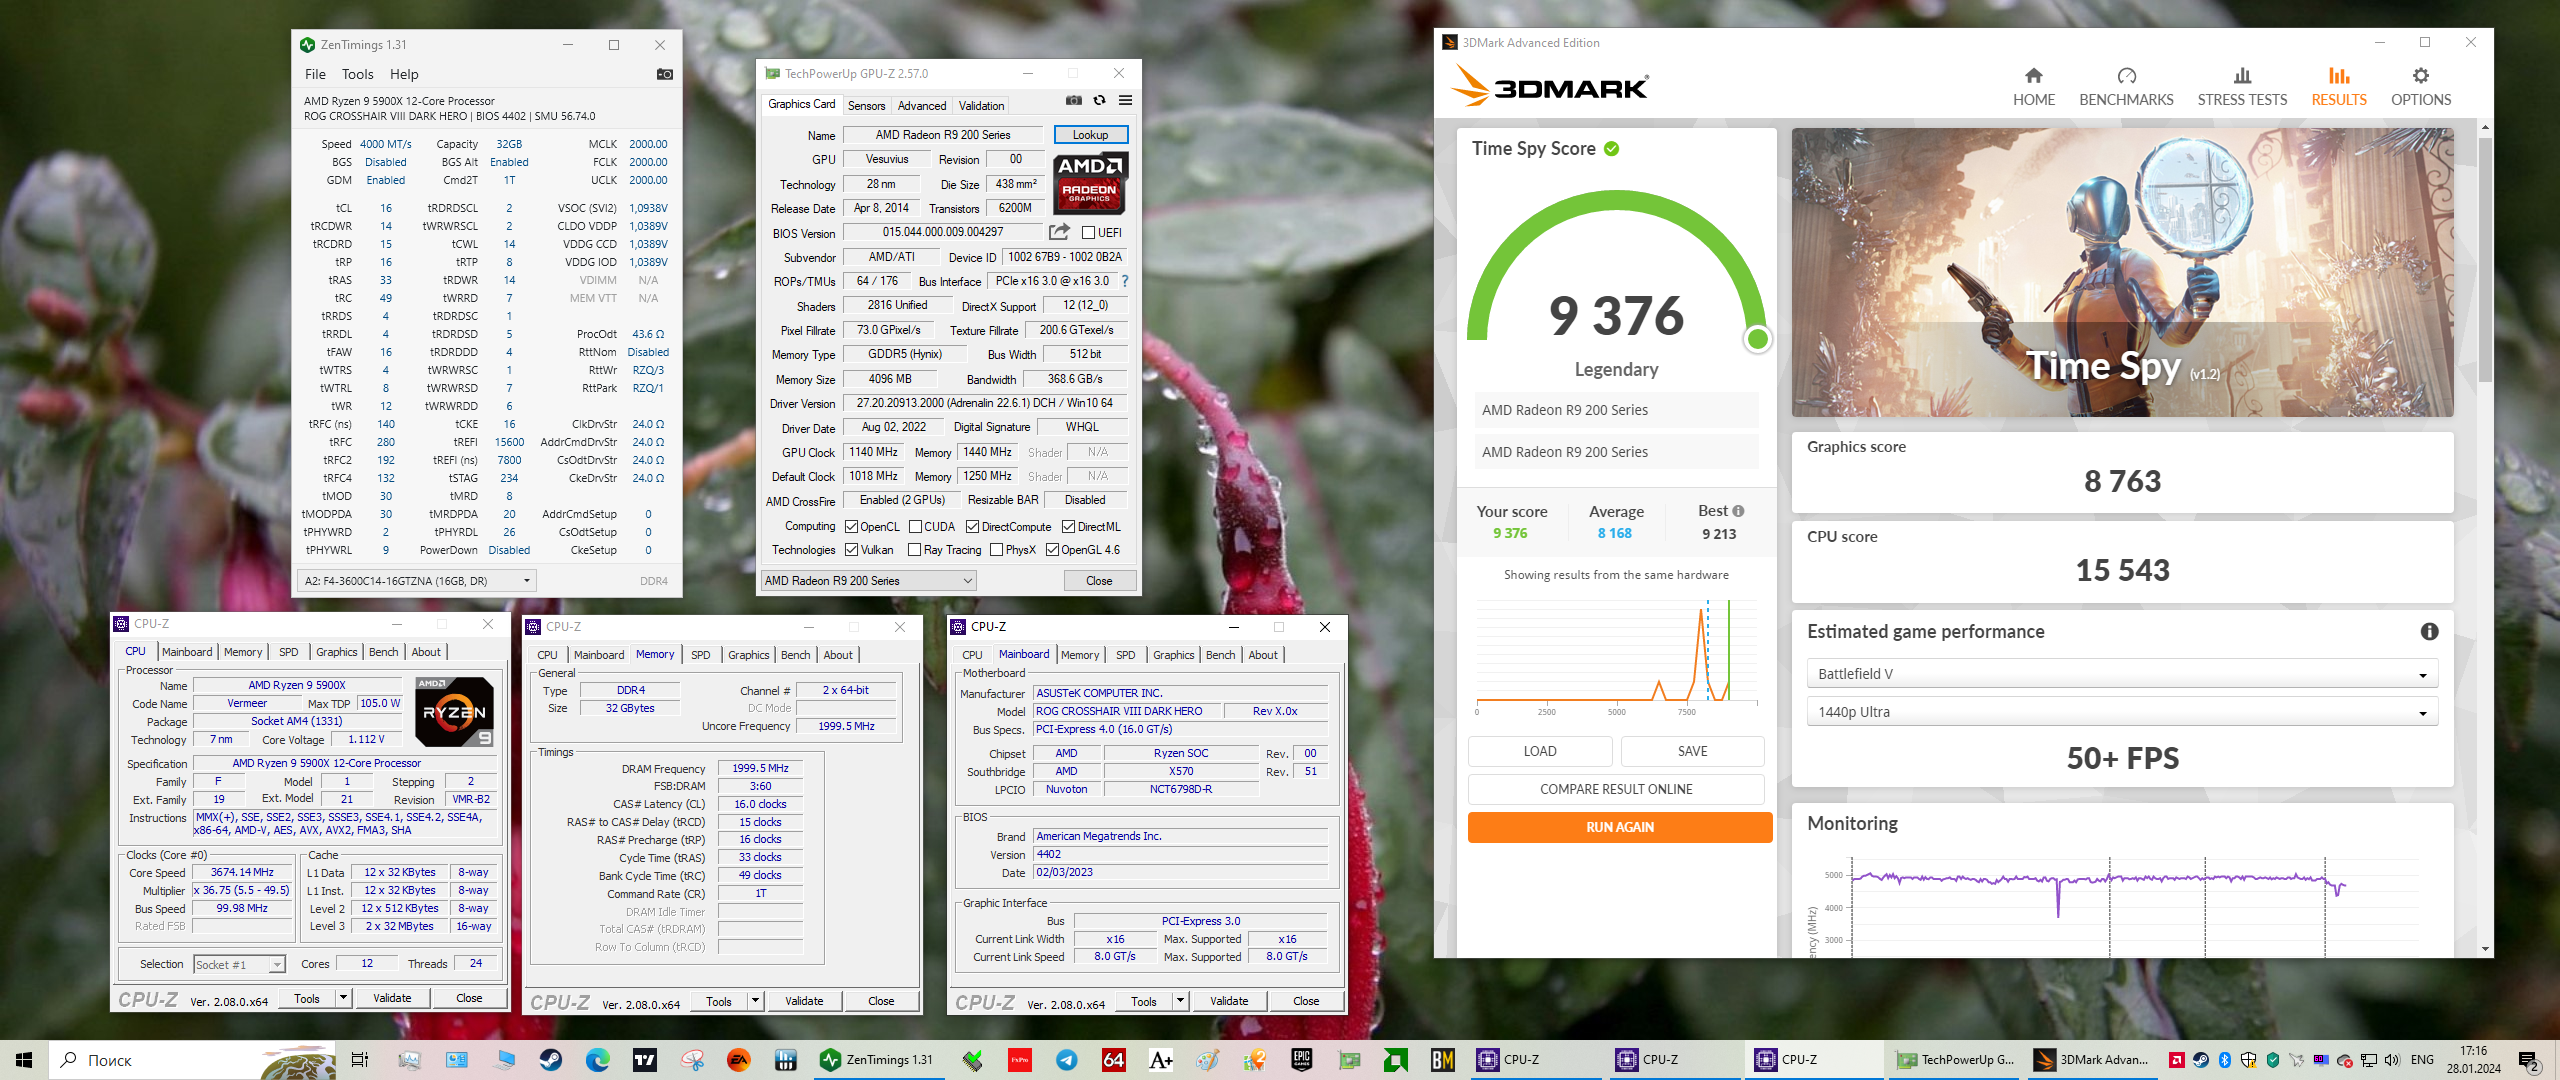This screenshot has width=2560, height=1080.
Task: Open 3DMark Benchmarks gauge icon
Action: pos(2126,76)
